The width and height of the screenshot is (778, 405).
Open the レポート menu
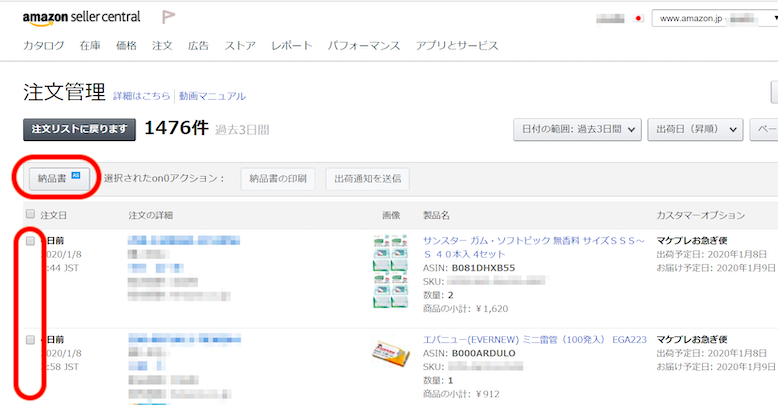292,46
